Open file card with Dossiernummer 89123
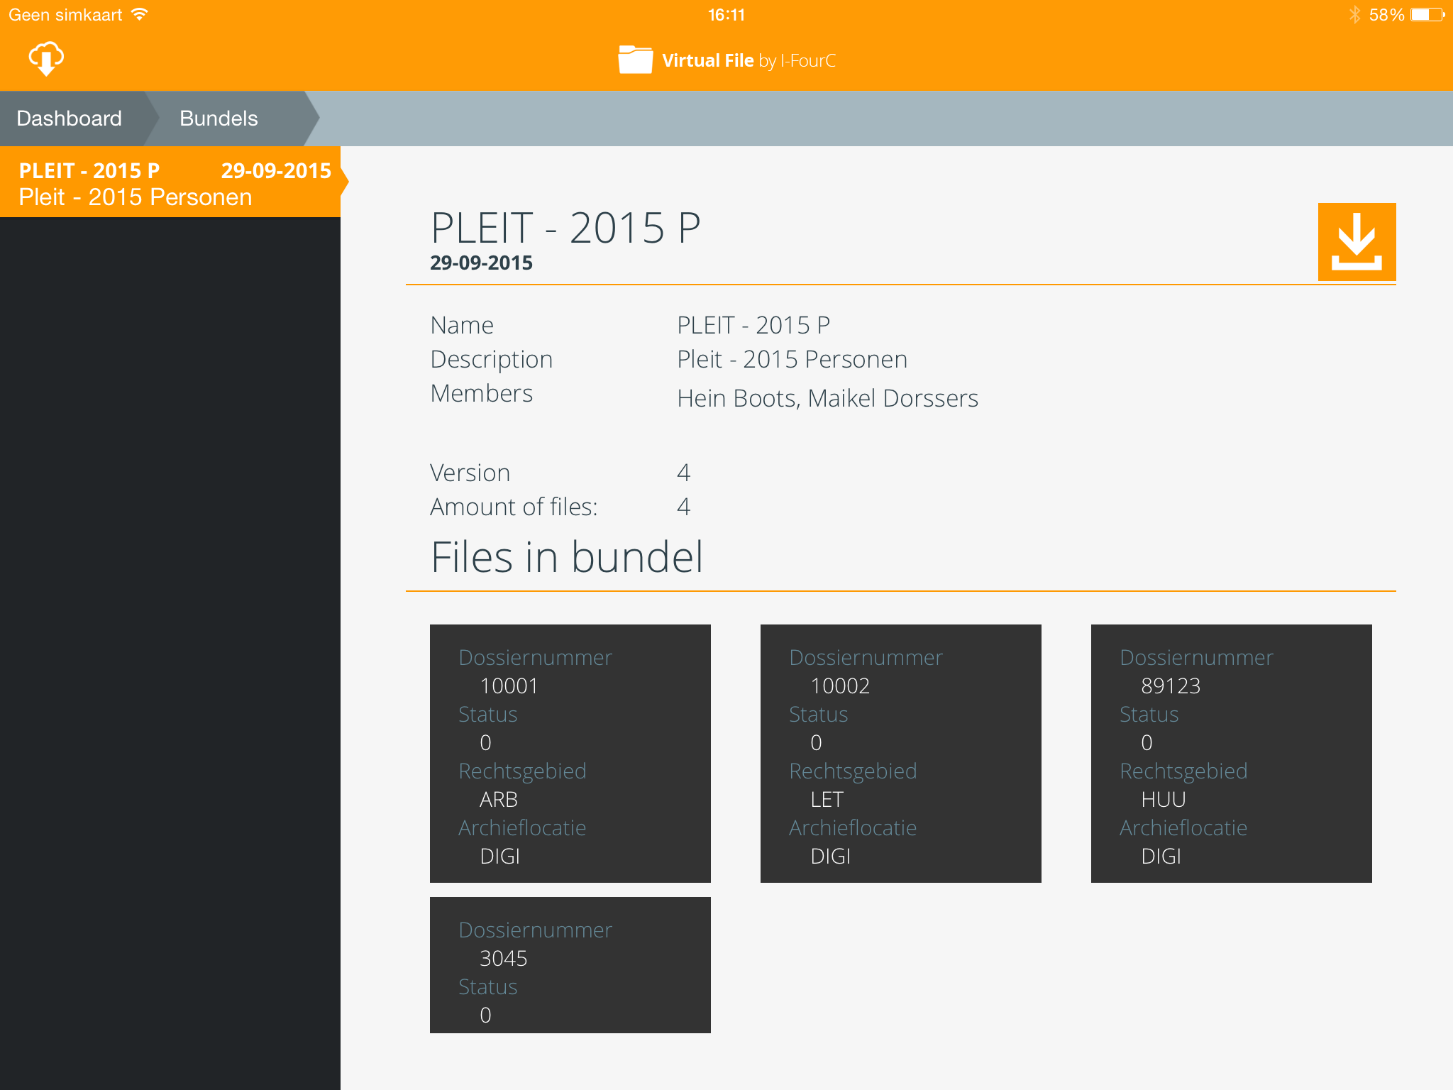Screen dimensions: 1453x1090 point(1231,753)
